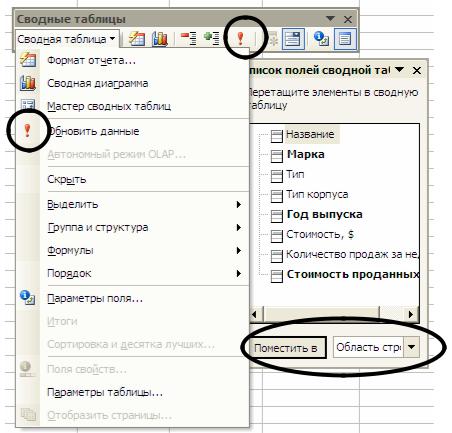This screenshot has width=452, height=433.
Task: Open Параметры поля menu item
Action: [x=132, y=298]
